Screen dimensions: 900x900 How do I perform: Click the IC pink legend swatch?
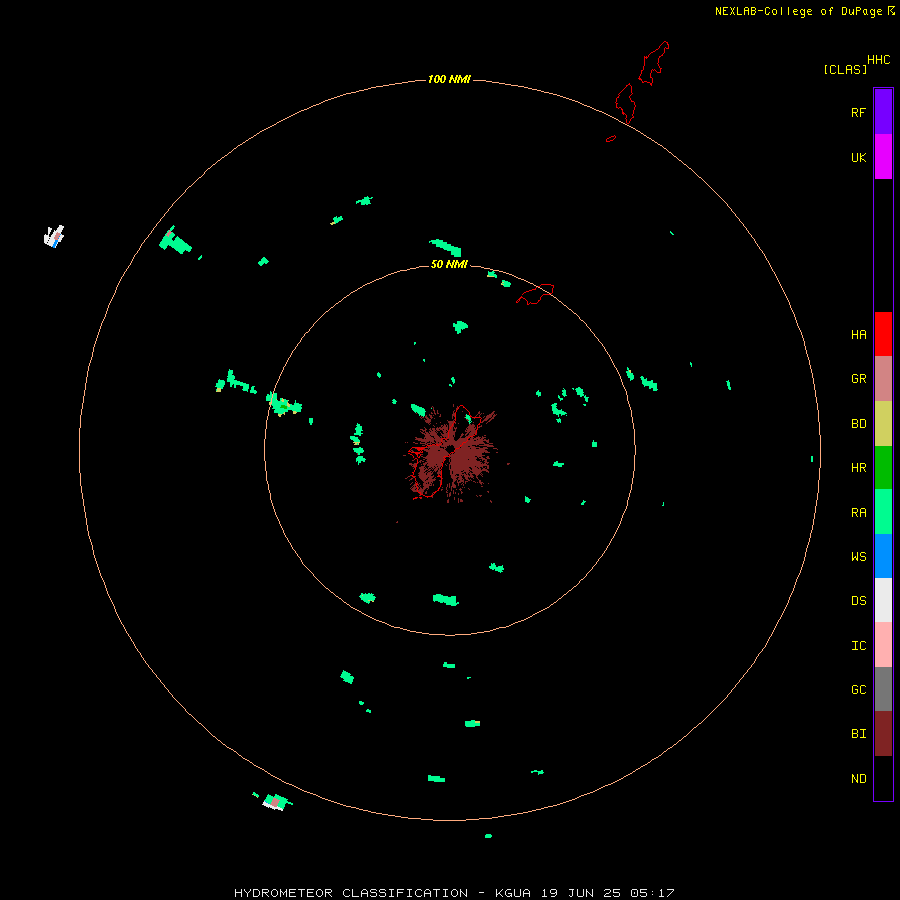883,645
